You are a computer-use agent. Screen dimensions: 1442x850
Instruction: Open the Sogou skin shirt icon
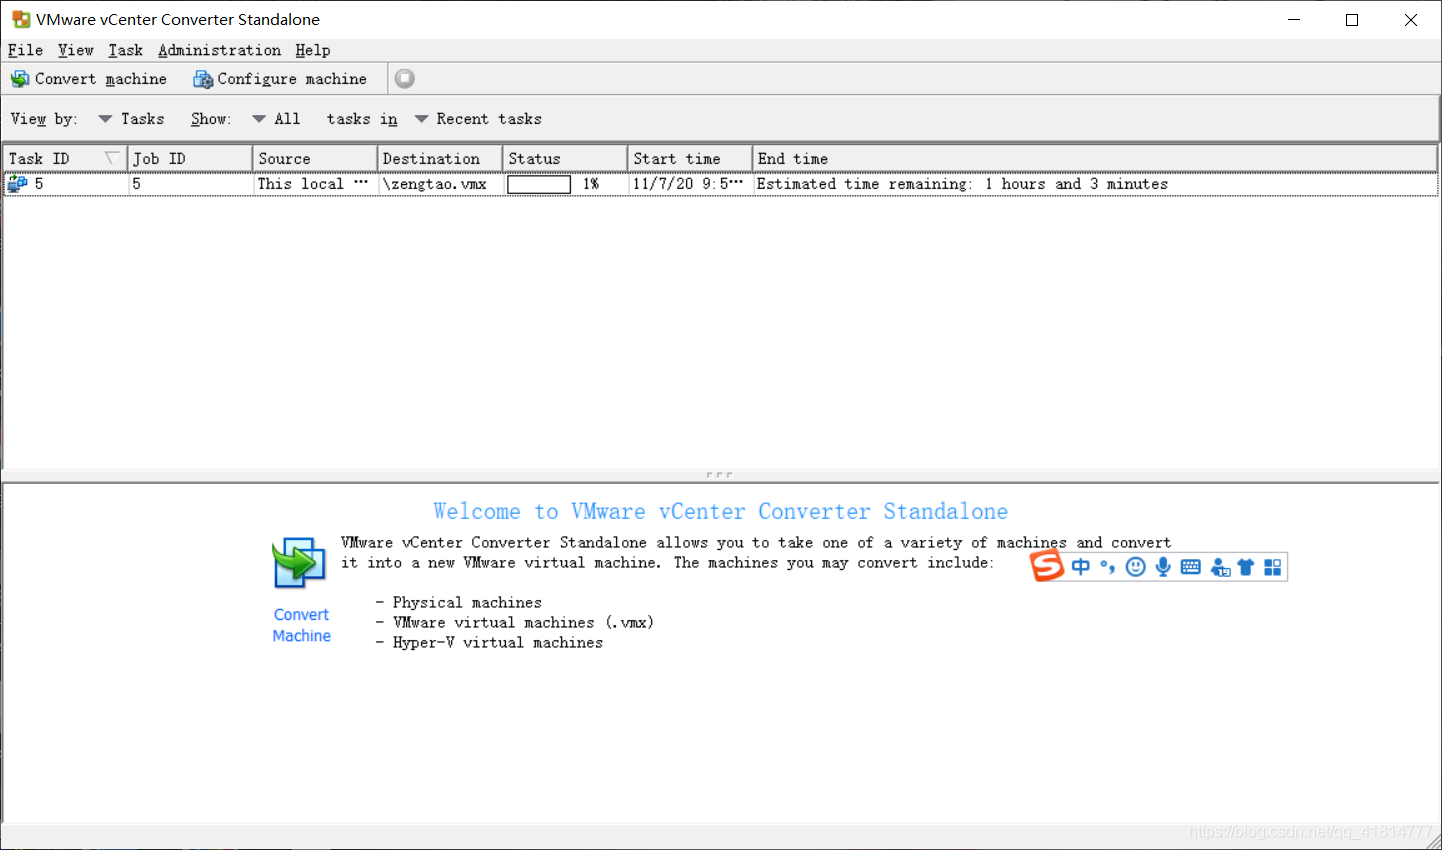1246,567
